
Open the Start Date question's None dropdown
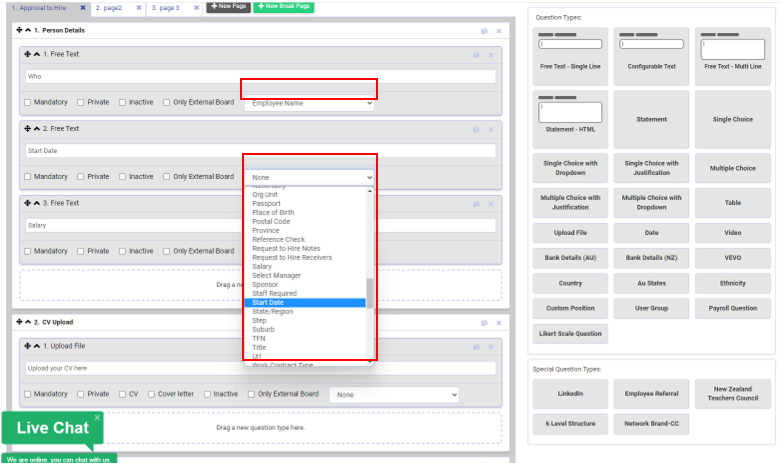click(x=309, y=177)
